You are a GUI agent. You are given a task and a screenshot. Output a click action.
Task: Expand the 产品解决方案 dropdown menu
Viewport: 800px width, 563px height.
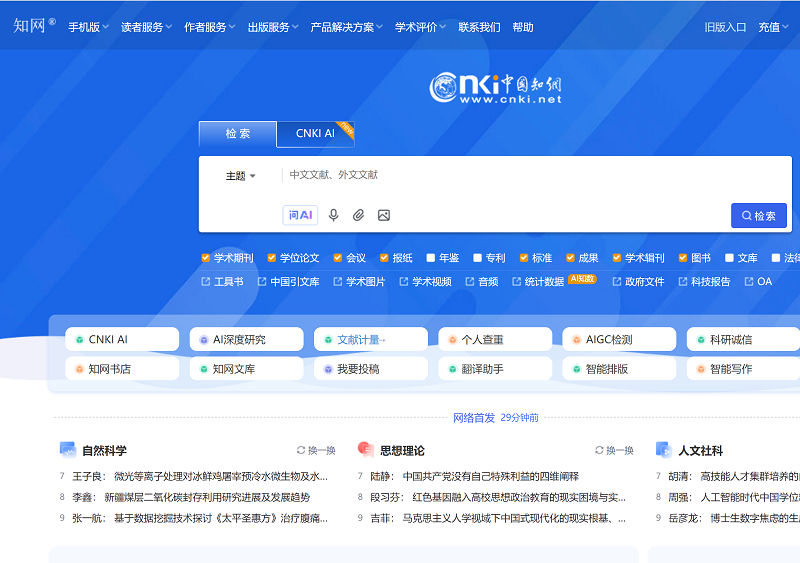coord(347,27)
